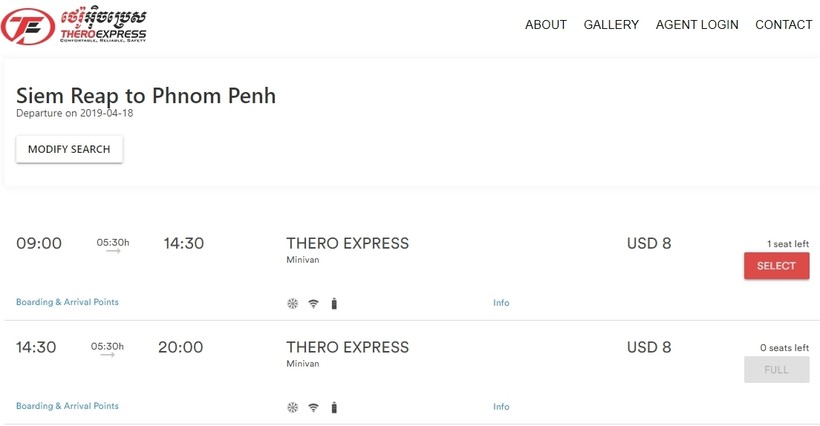Open the CONTACT page
The image size is (820, 426).
tap(783, 25)
